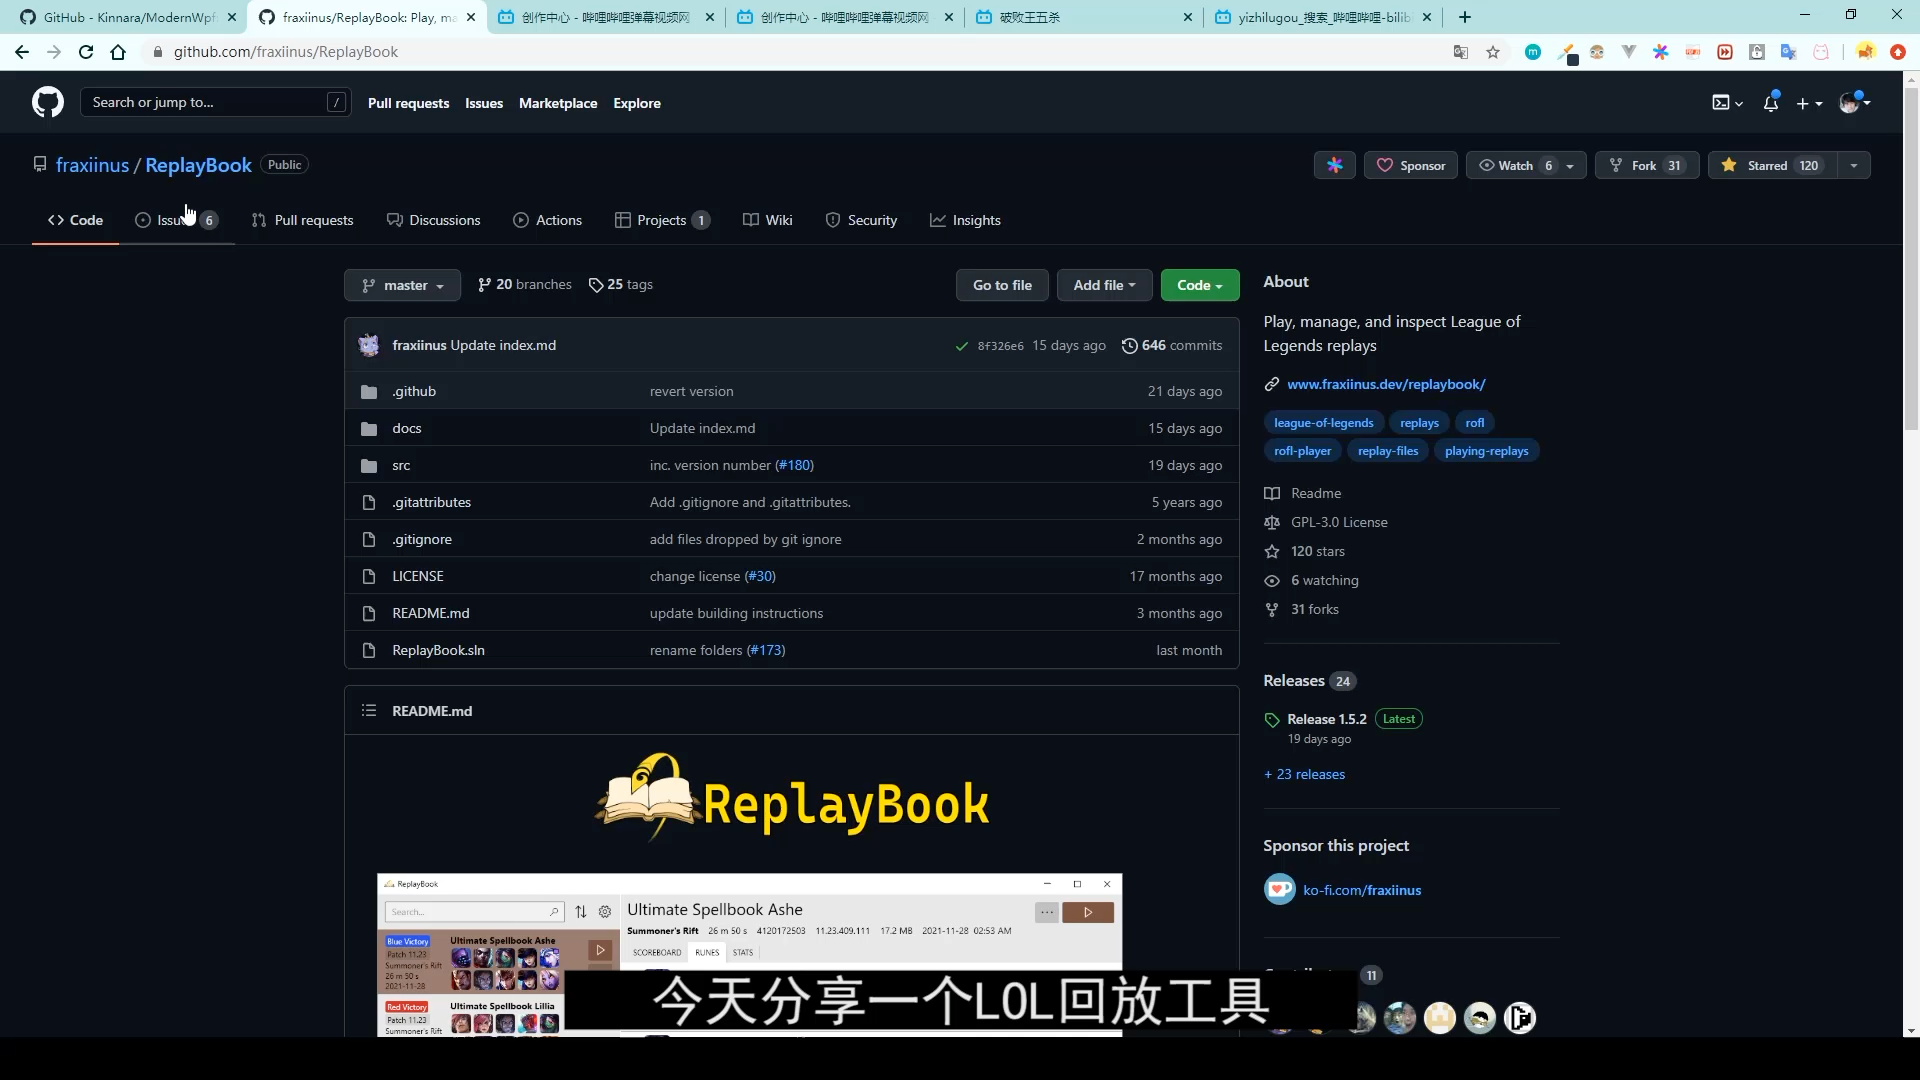Open the .github folder
Viewport: 1920px width, 1080px height.
(x=414, y=391)
